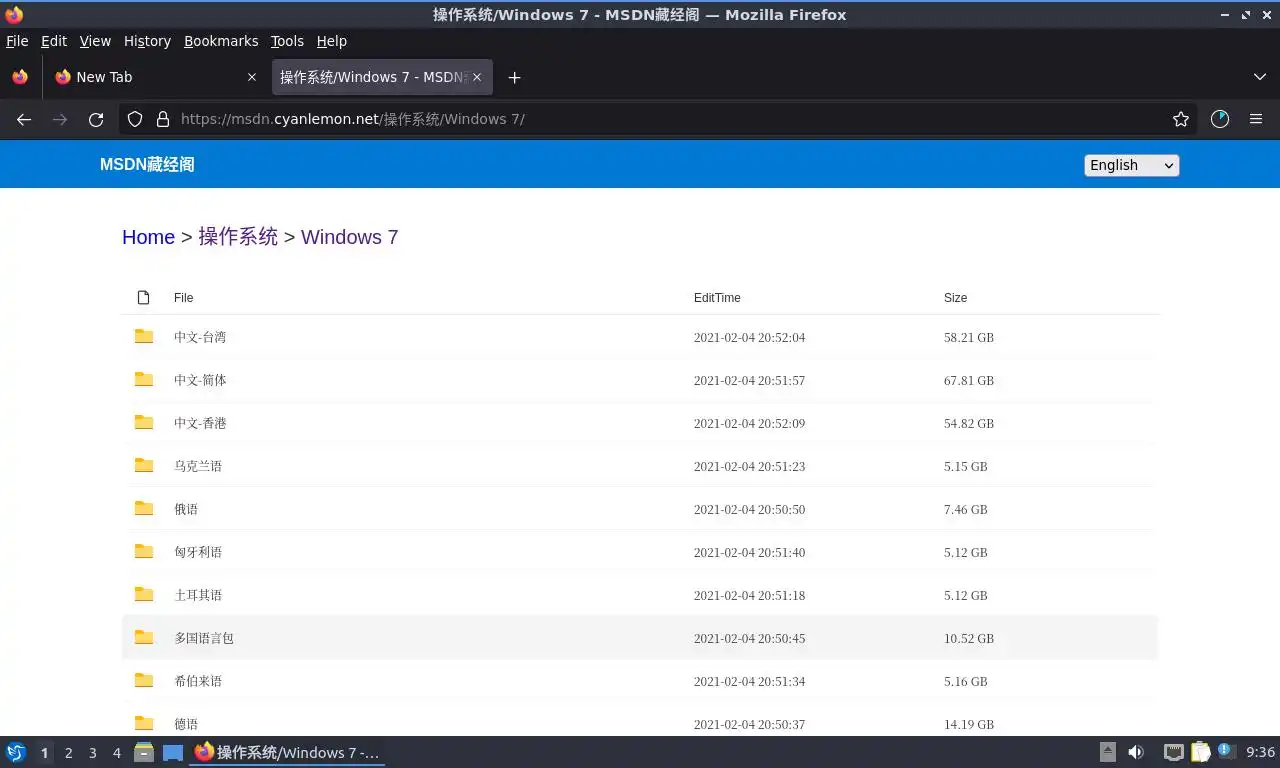Click folder icon for 土耳其语

[144, 594]
